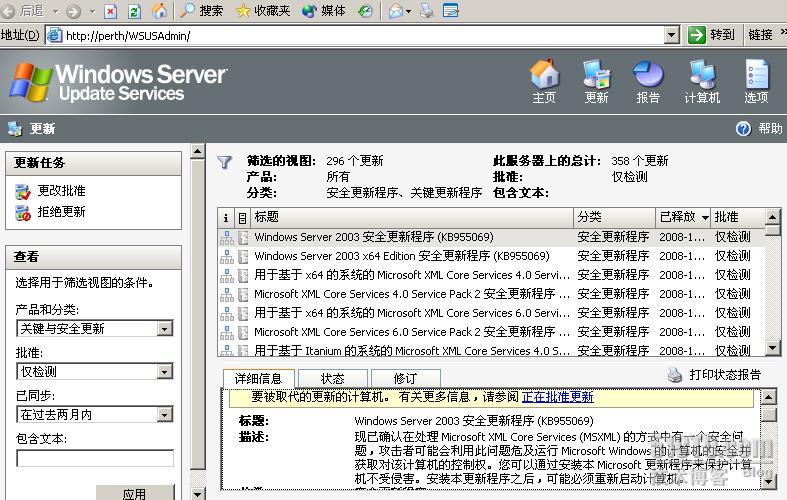
Task: Click the address bar URL field
Action: coord(354,36)
